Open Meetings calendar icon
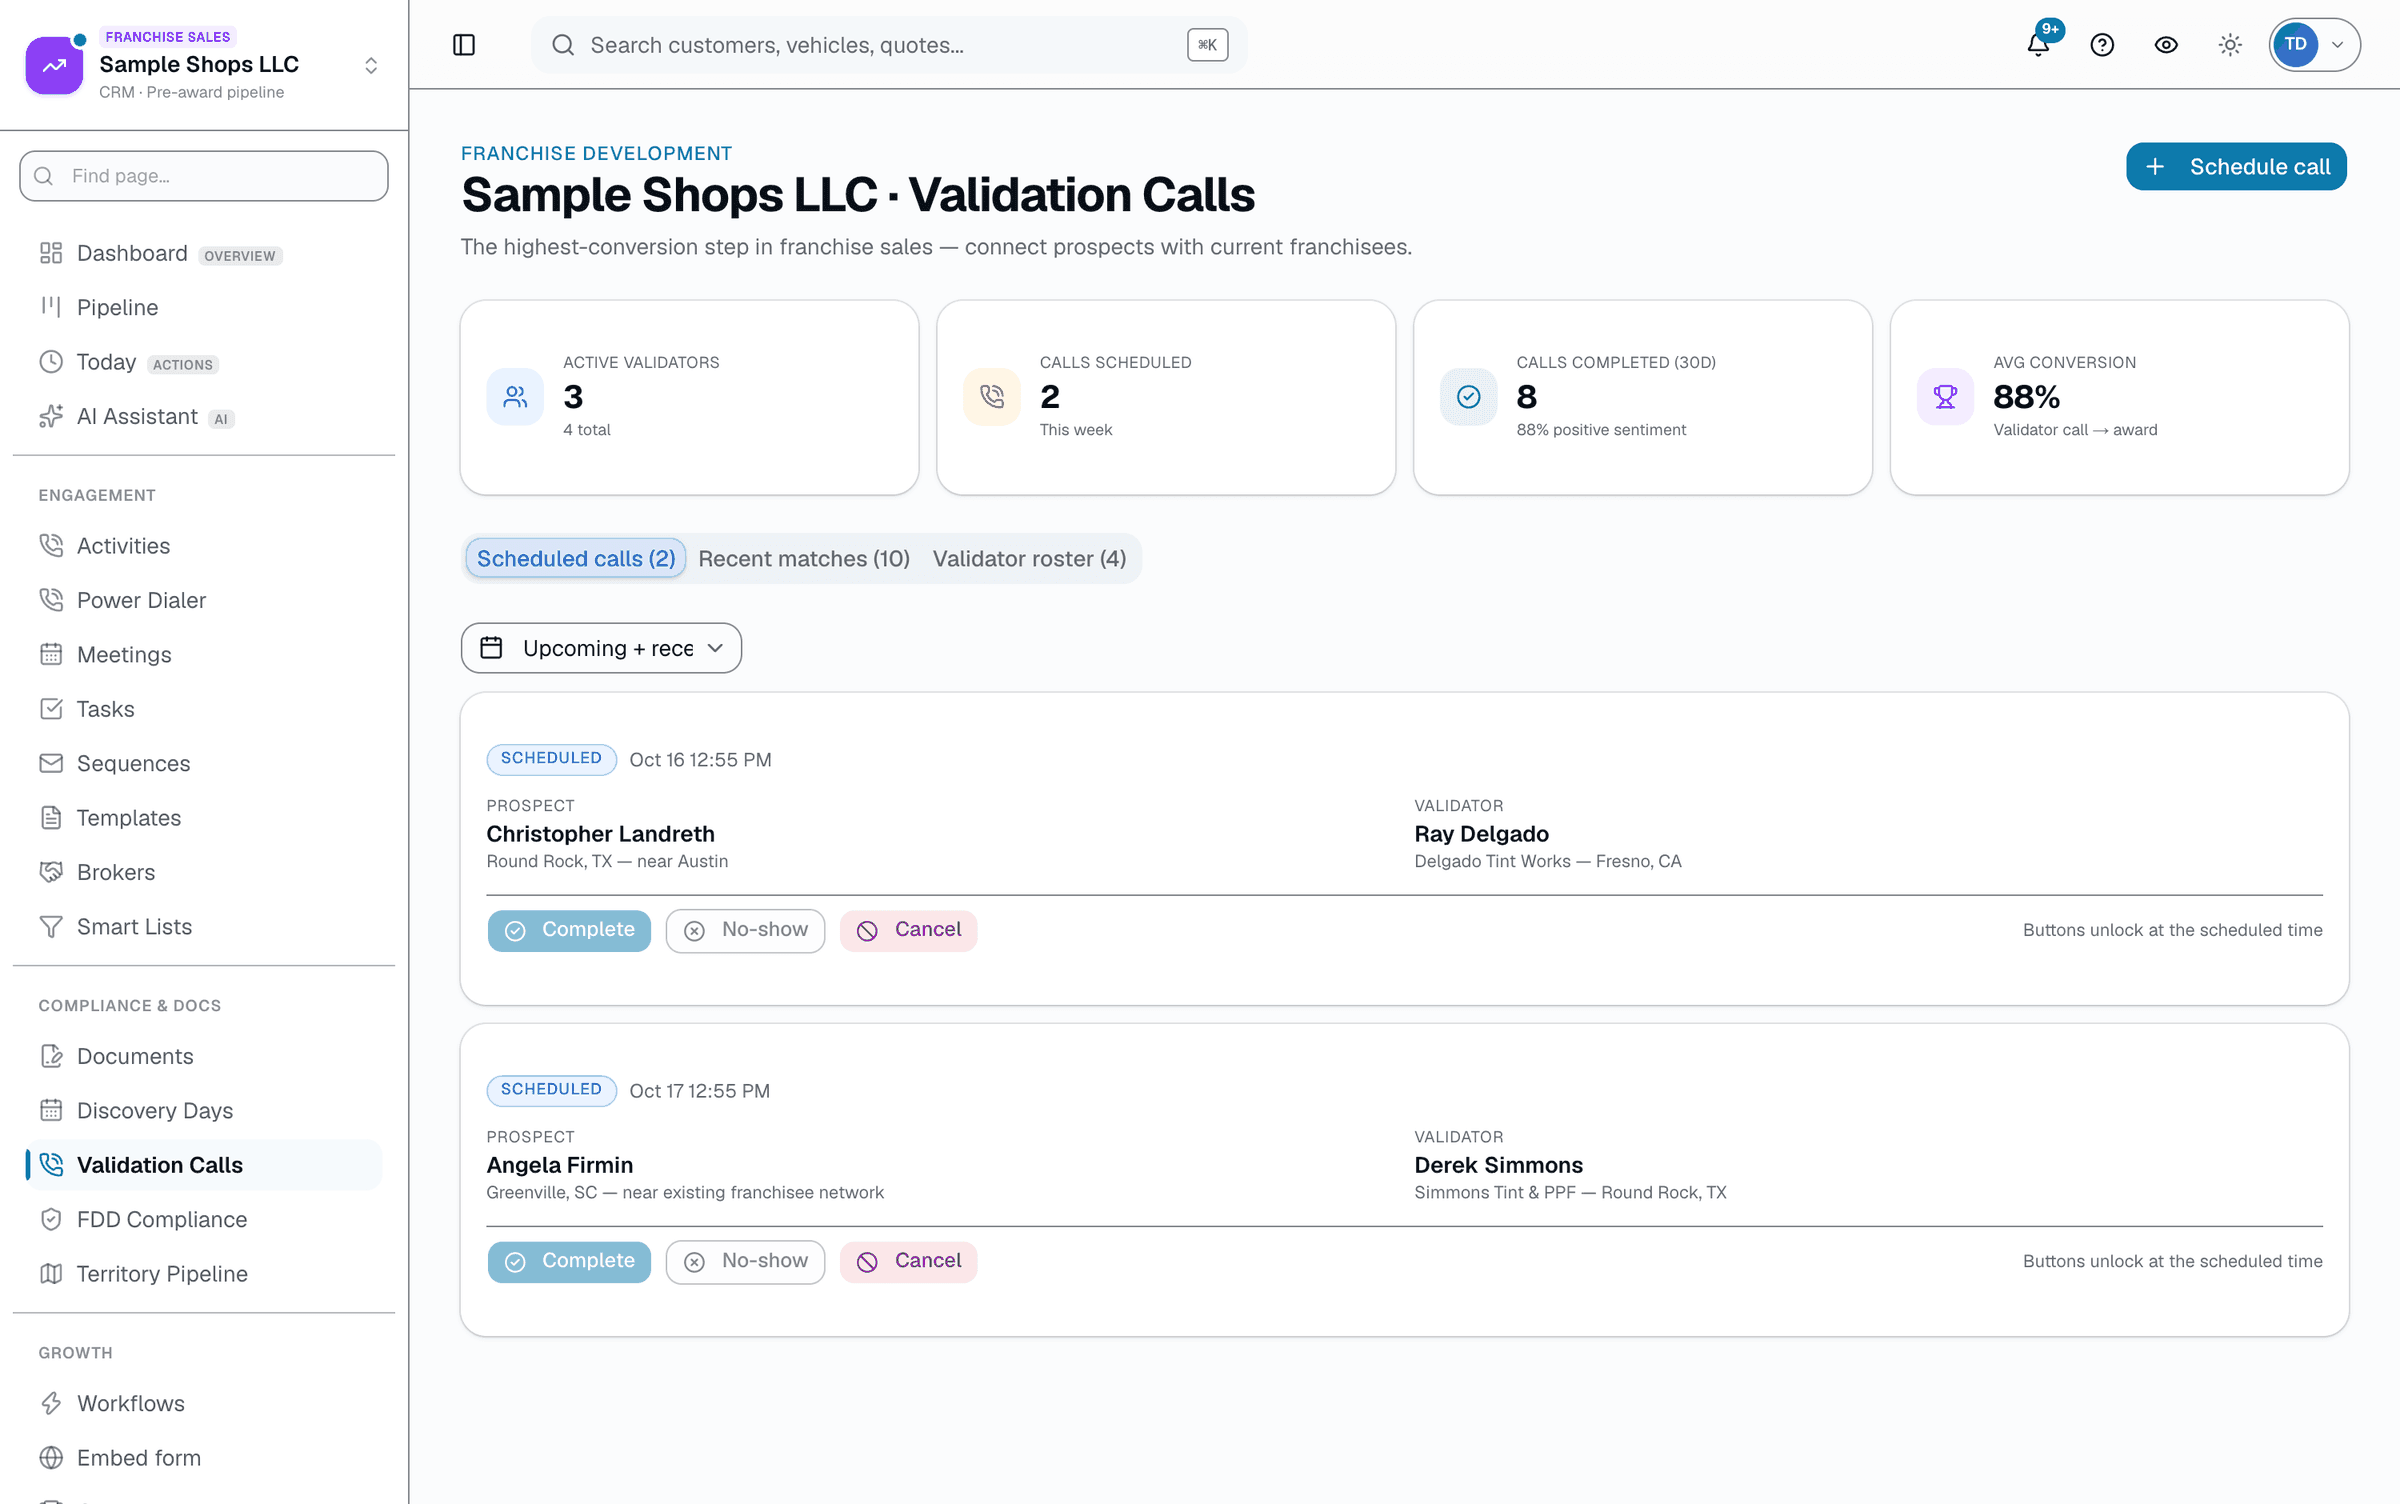 (x=51, y=655)
